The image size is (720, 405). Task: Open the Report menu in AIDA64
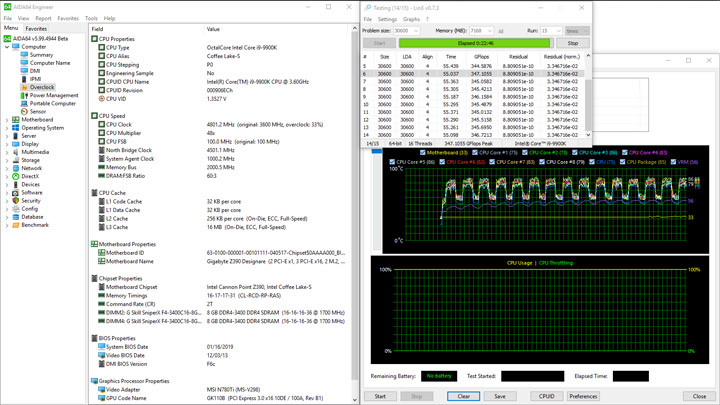tap(43, 18)
